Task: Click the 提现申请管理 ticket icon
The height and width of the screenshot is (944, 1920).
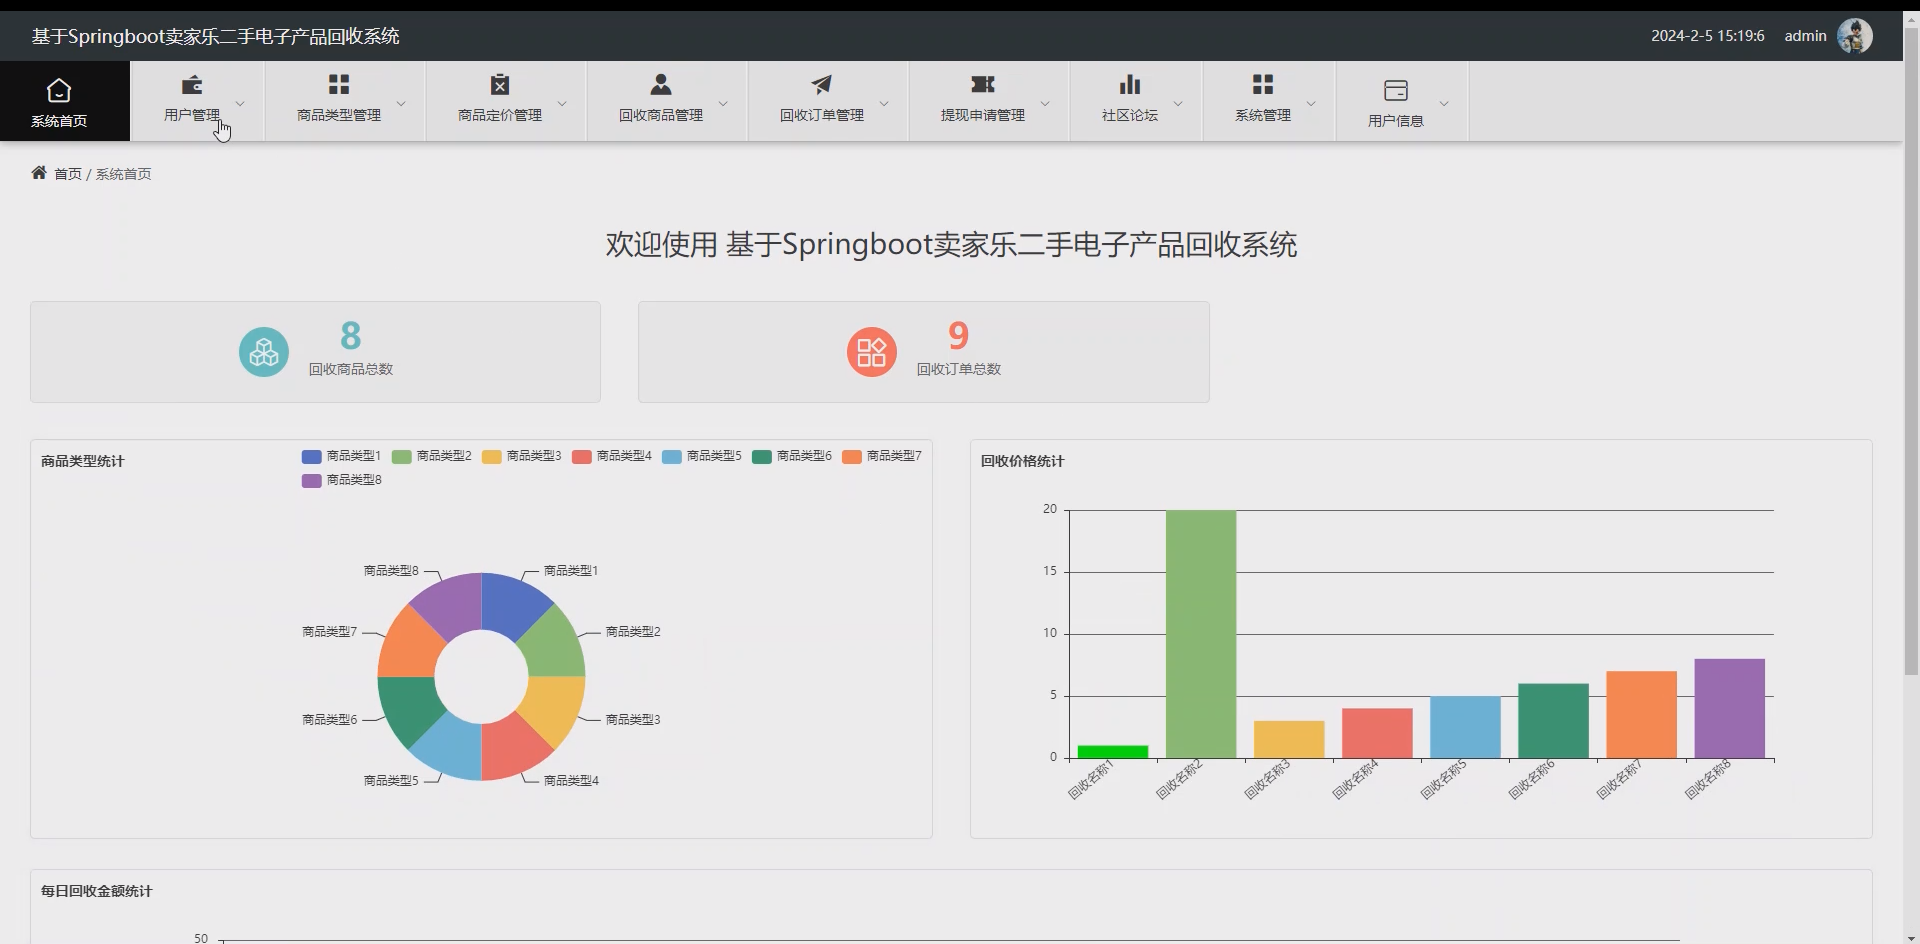Action: 982,84
